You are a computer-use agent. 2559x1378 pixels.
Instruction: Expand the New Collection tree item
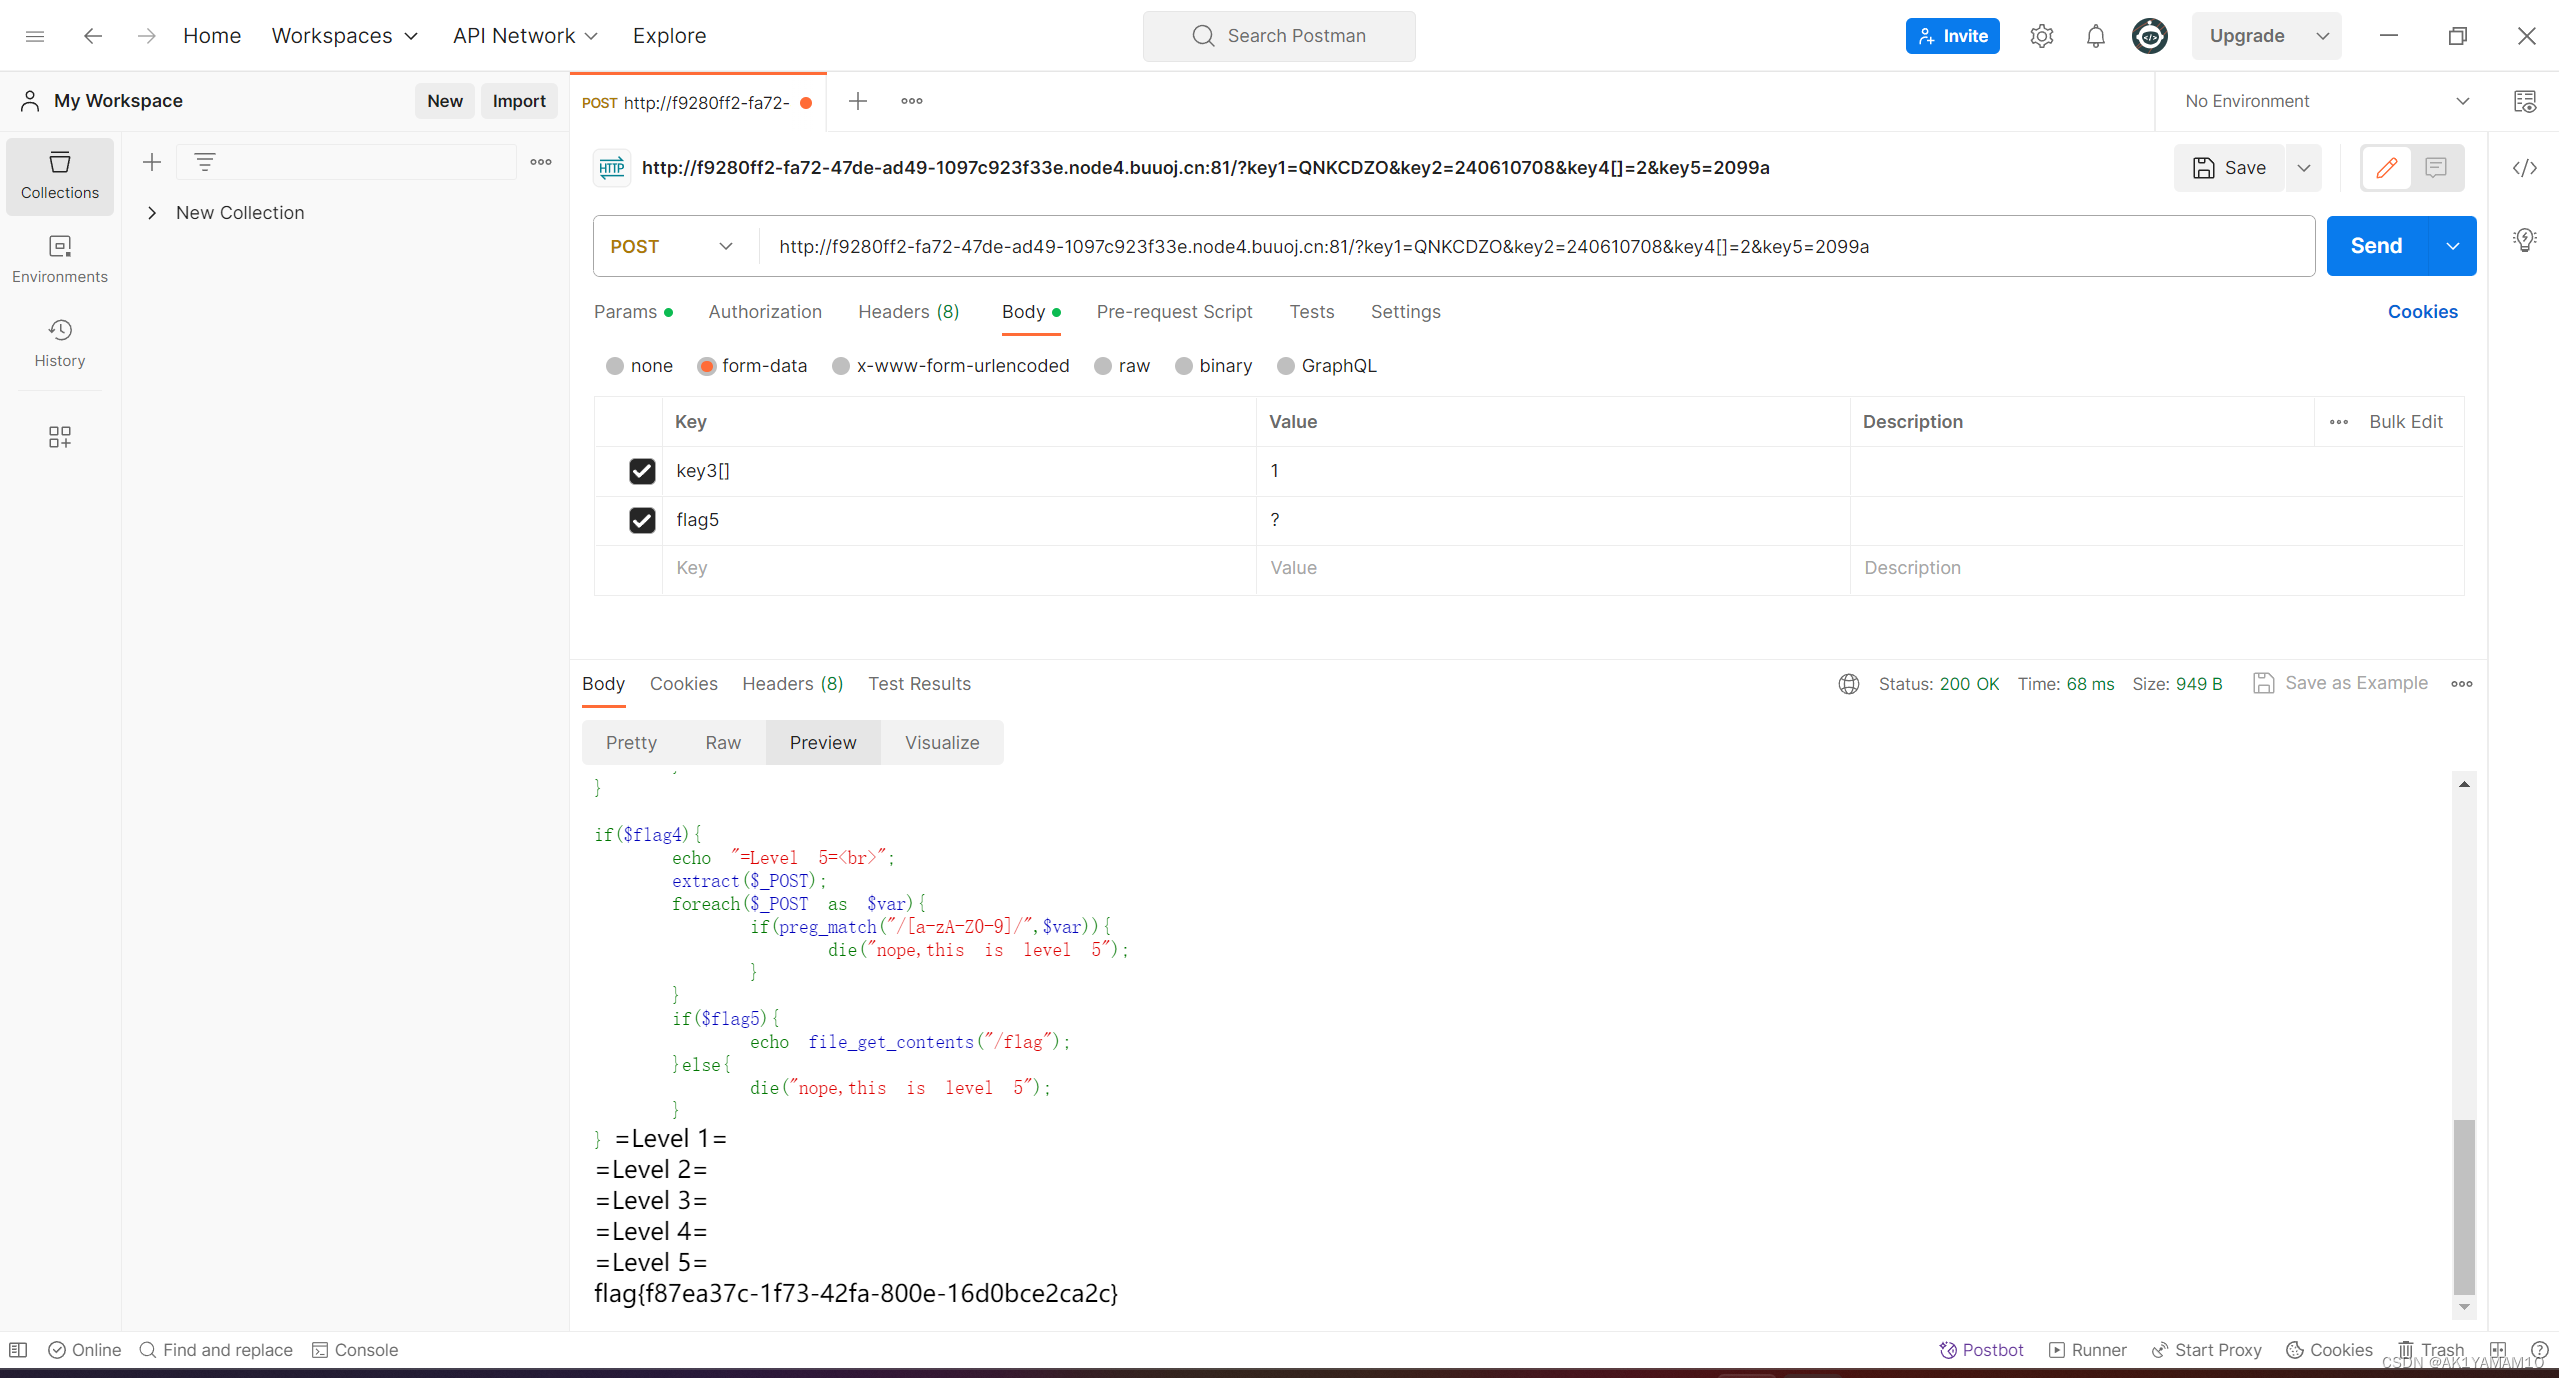152,213
